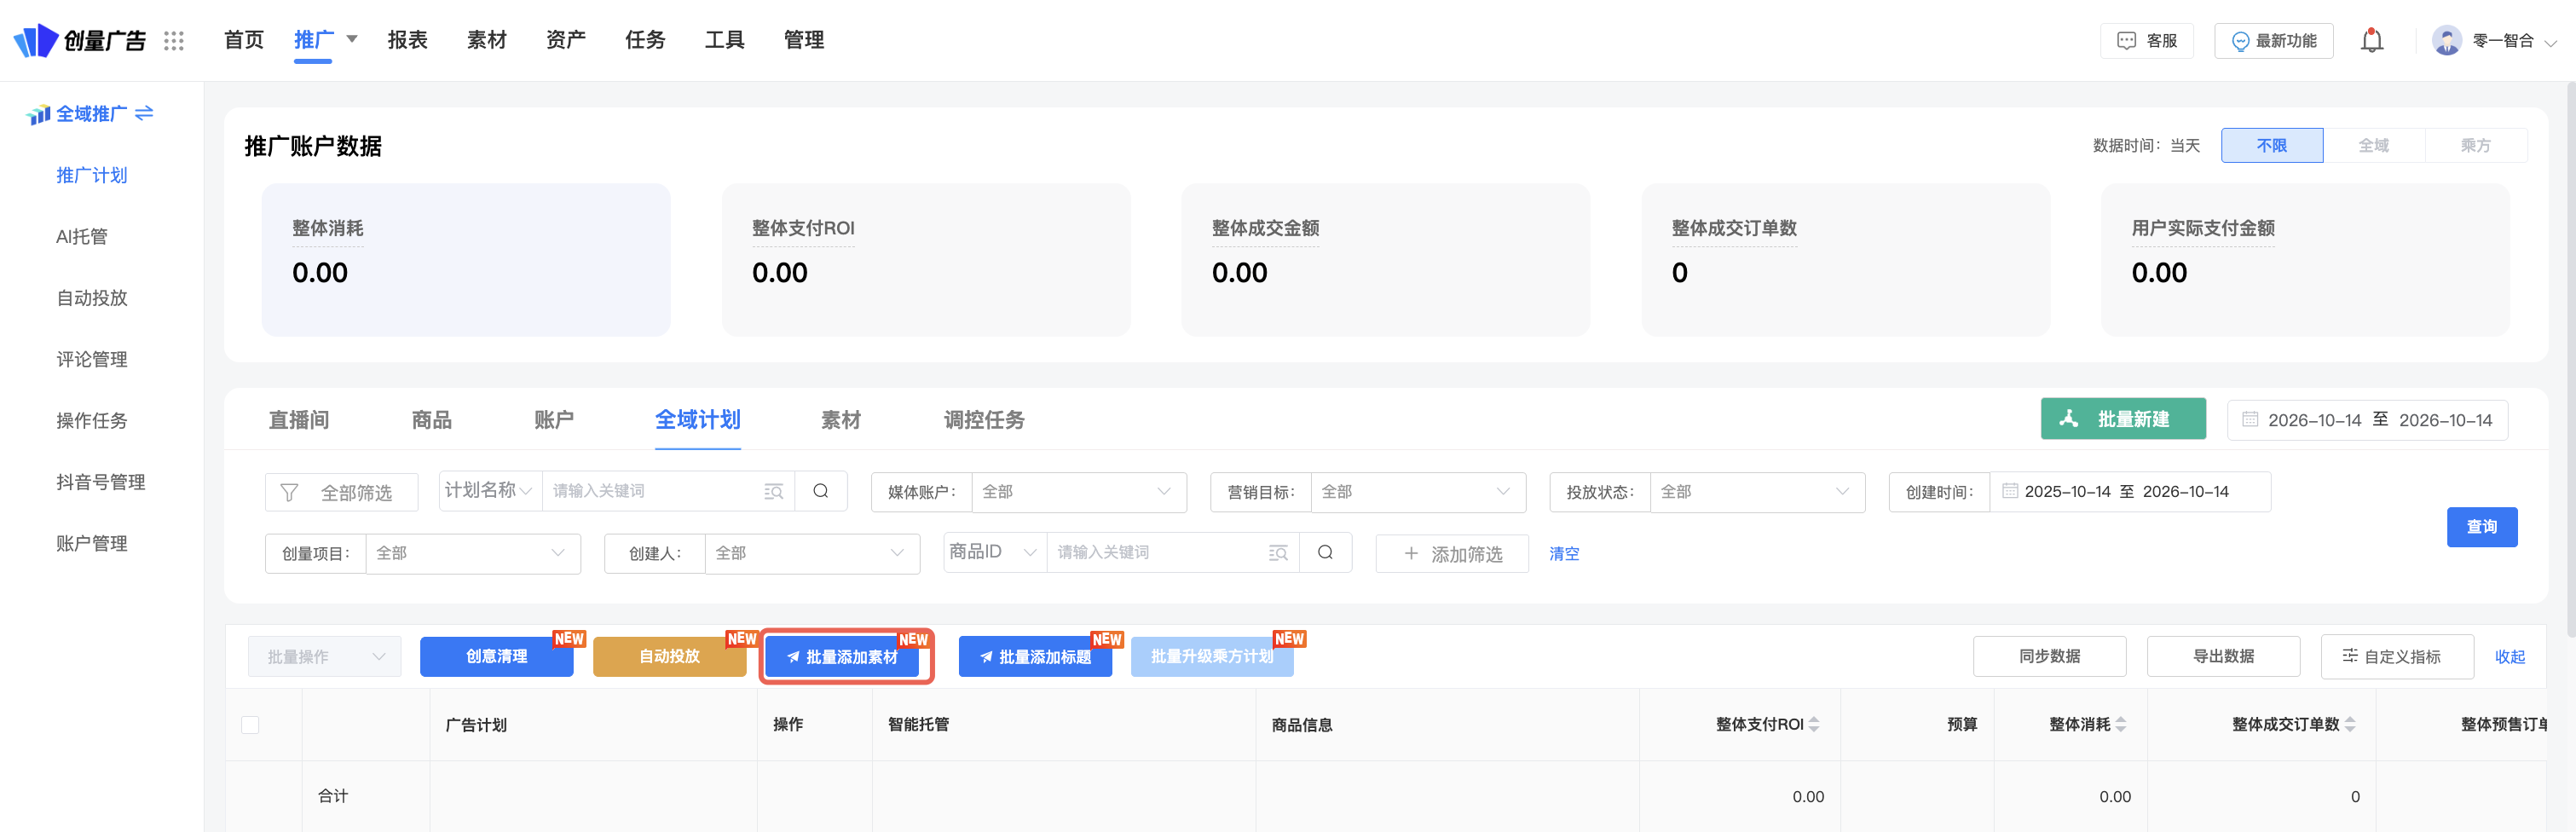Switch to the 账户 tab
This screenshot has height=832, width=2576.
554,419
